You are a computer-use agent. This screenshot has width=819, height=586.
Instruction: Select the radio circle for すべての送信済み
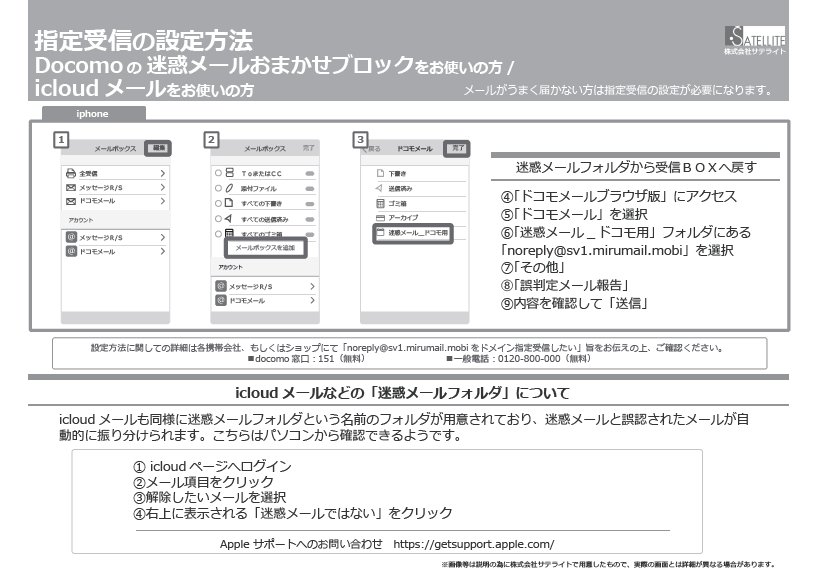coord(218,219)
